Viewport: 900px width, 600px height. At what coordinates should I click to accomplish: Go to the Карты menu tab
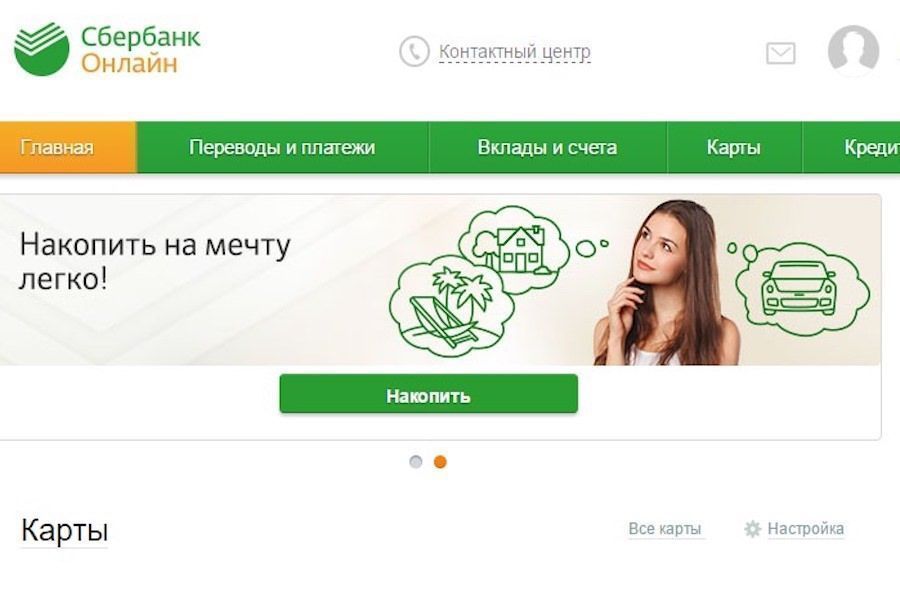coord(734,147)
